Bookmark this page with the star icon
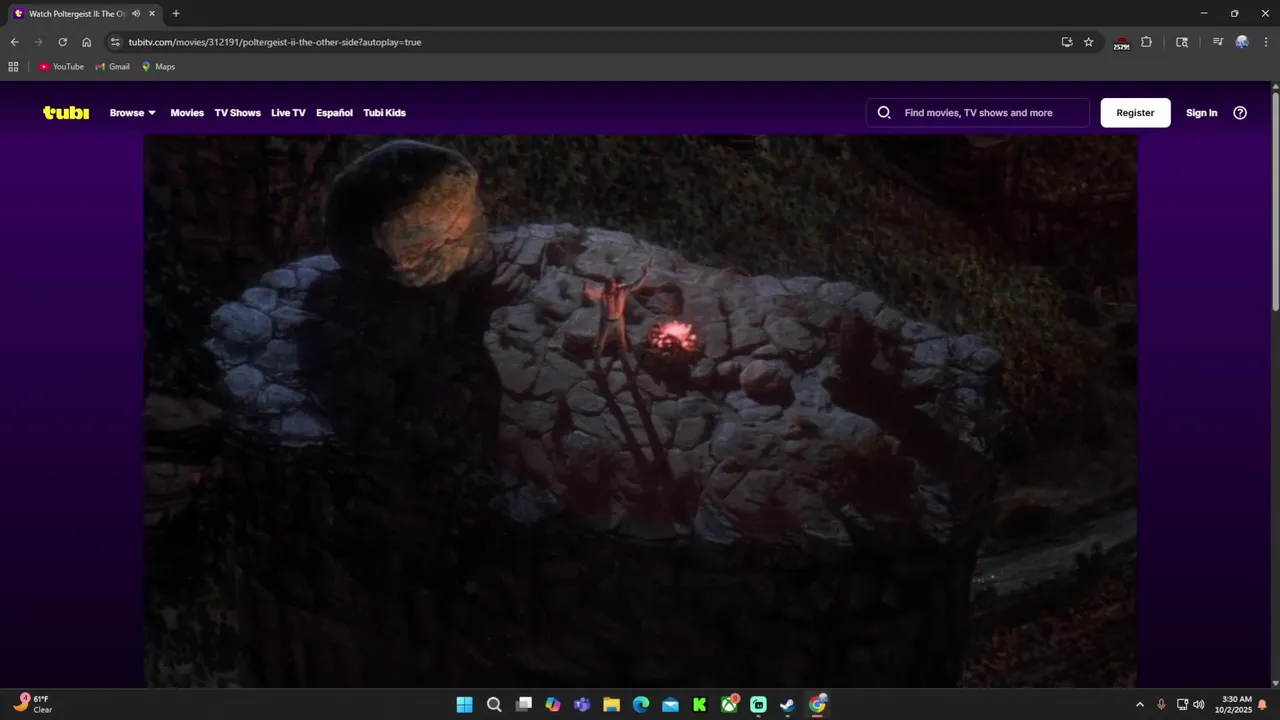 (1089, 42)
